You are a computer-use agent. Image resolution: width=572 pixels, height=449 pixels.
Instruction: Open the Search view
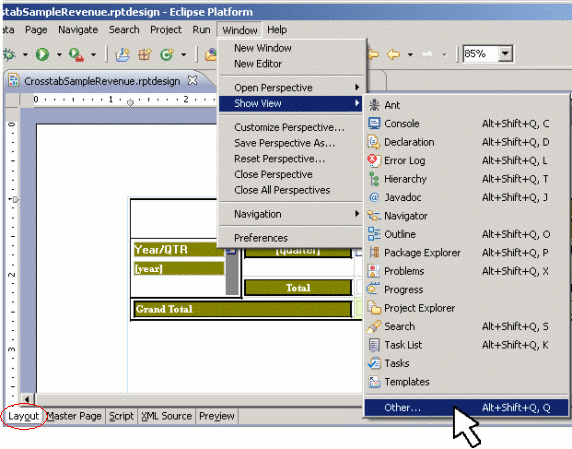[466, 326]
